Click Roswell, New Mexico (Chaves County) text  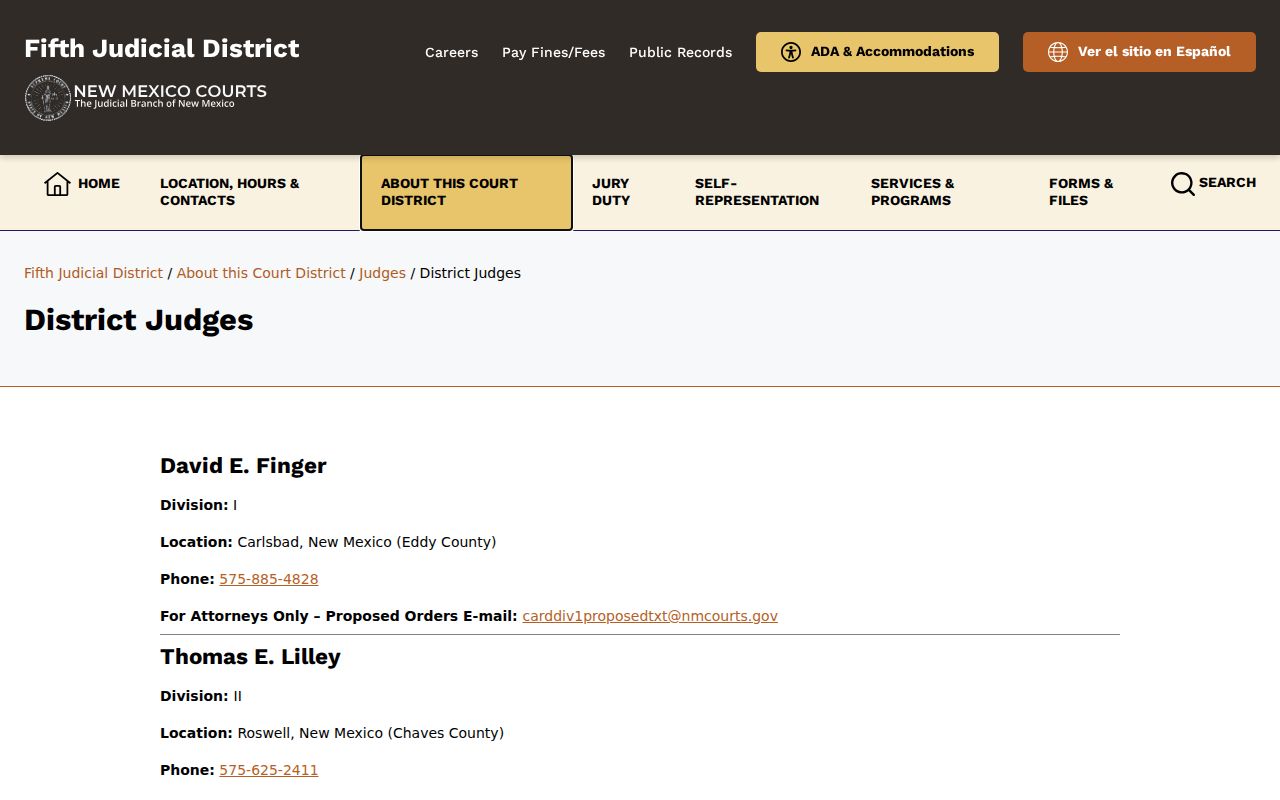click(370, 733)
